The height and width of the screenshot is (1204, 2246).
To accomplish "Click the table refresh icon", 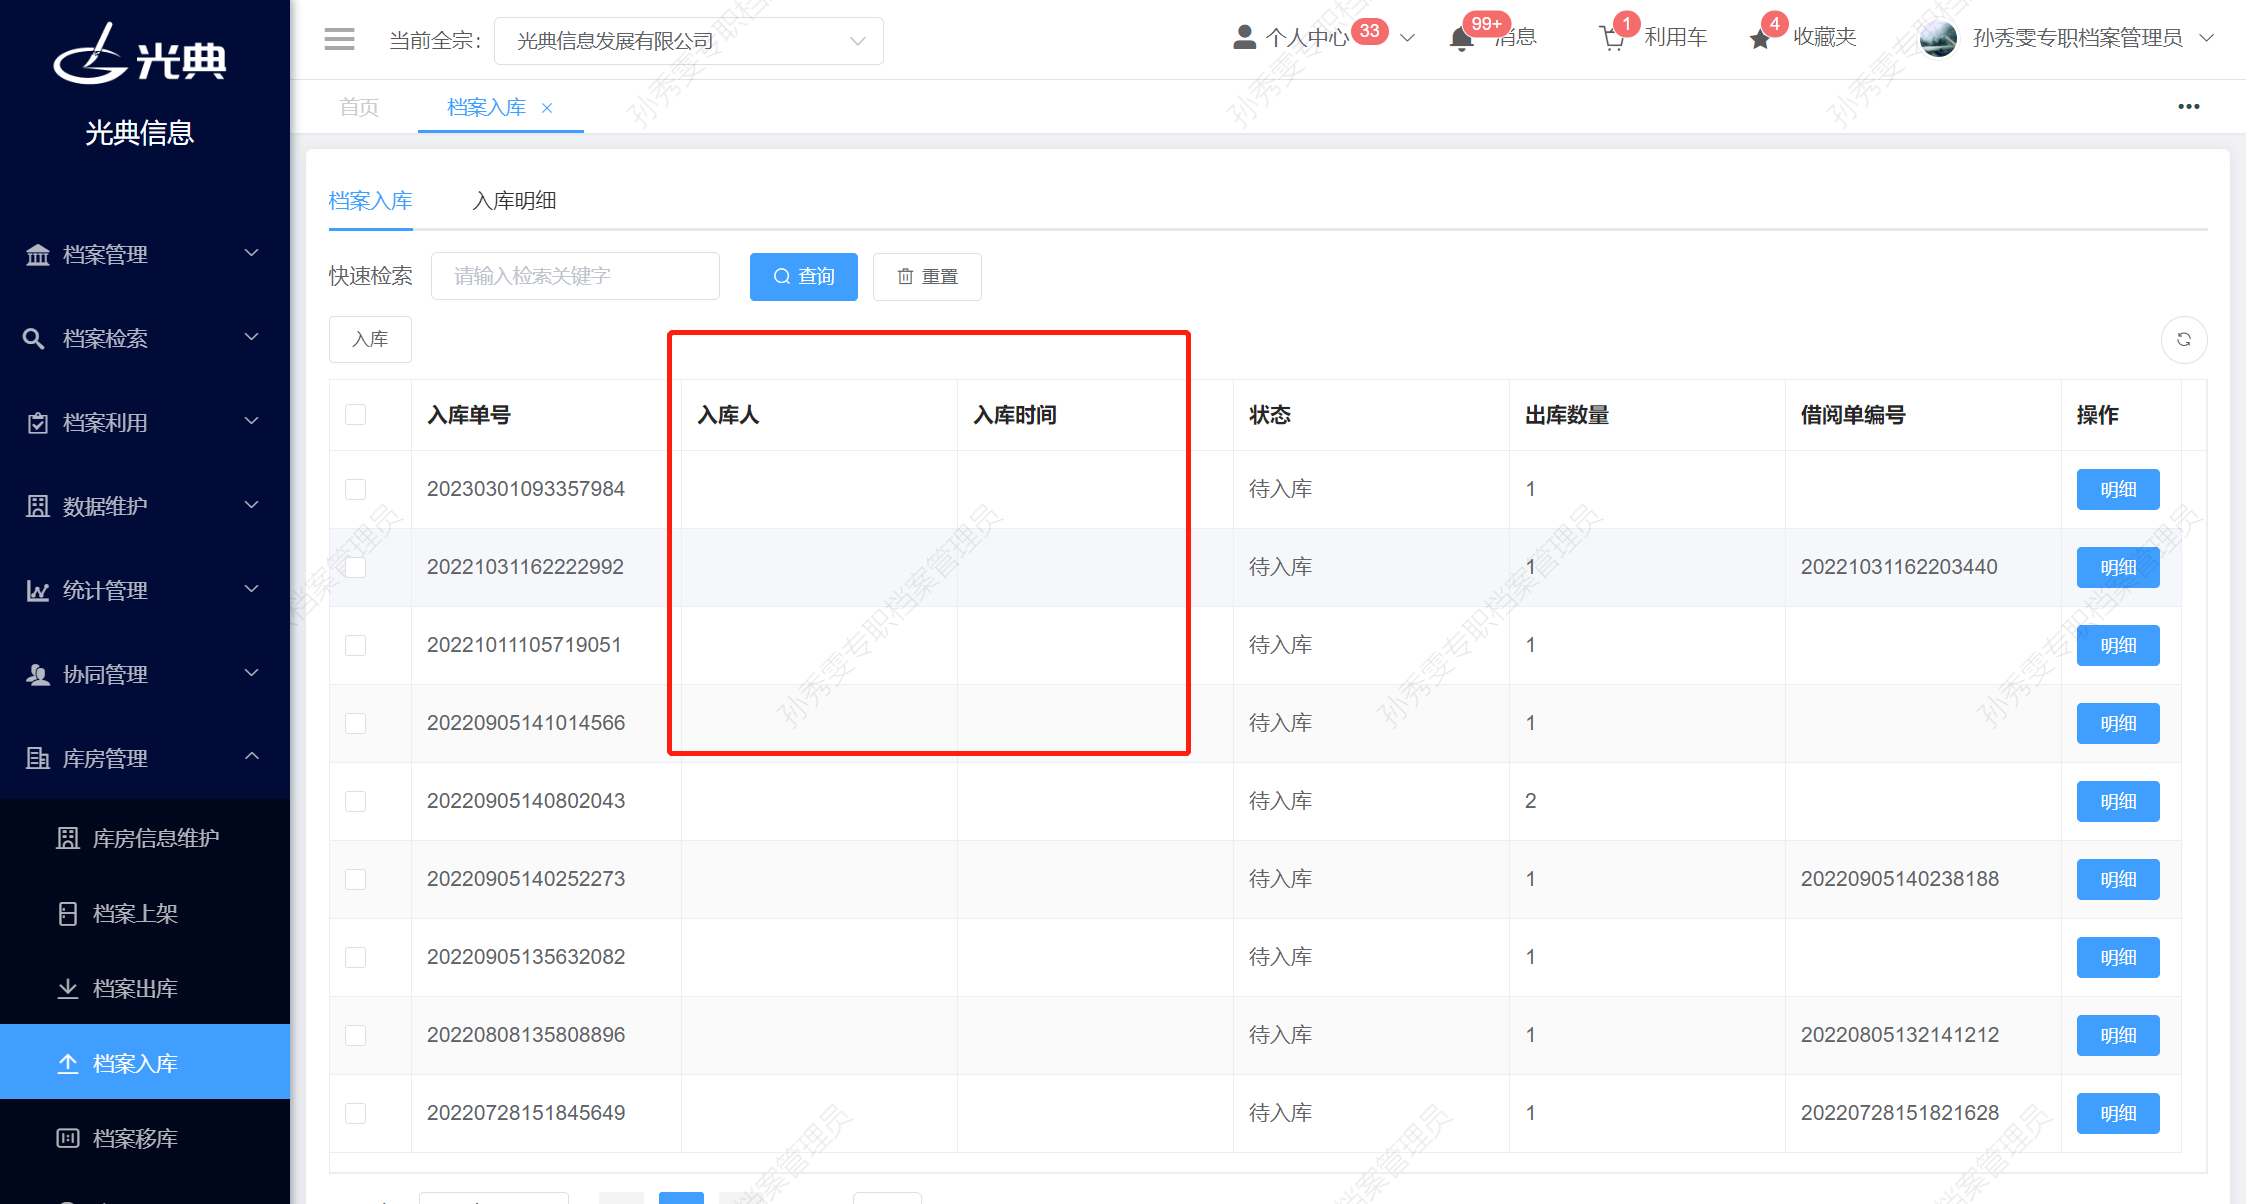I will pos(2184,340).
